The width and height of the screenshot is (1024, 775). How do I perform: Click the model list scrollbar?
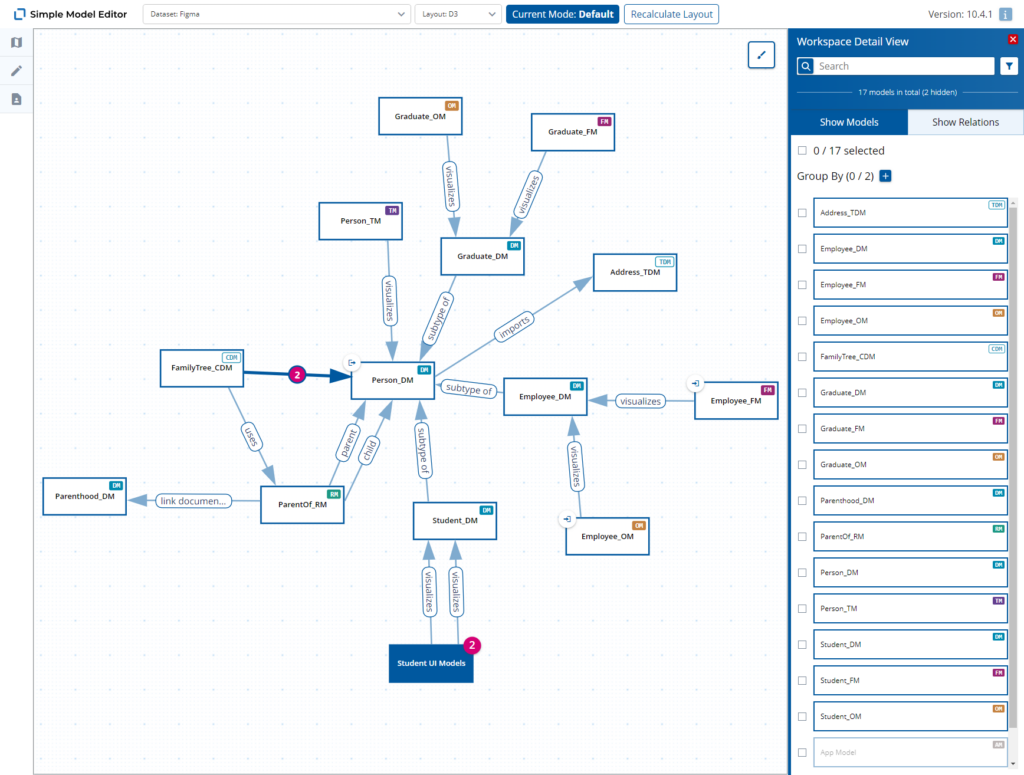click(x=1013, y=469)
